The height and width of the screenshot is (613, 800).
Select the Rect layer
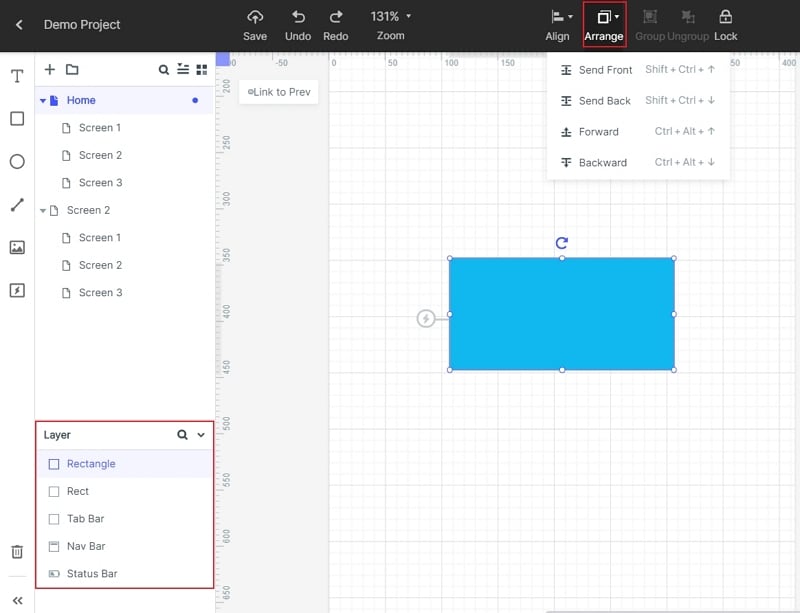(x=124, y=491)
